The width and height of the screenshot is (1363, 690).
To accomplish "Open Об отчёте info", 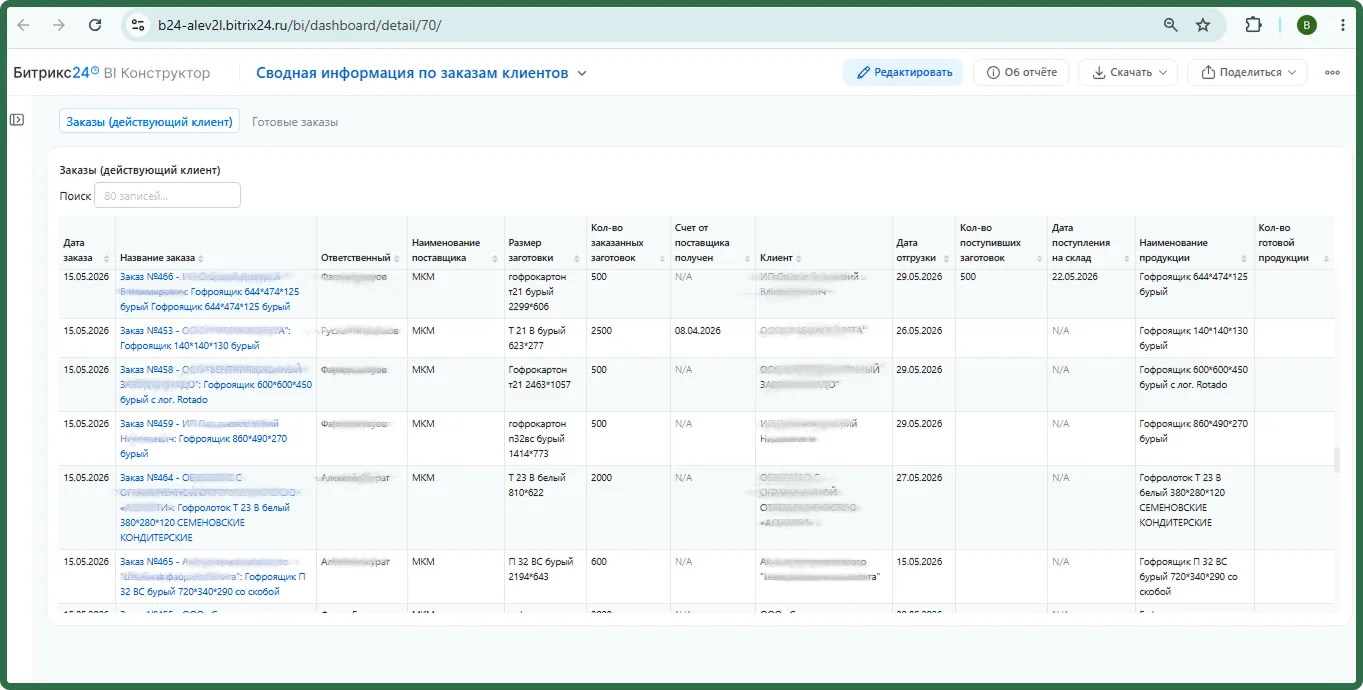I will 1021,72.
